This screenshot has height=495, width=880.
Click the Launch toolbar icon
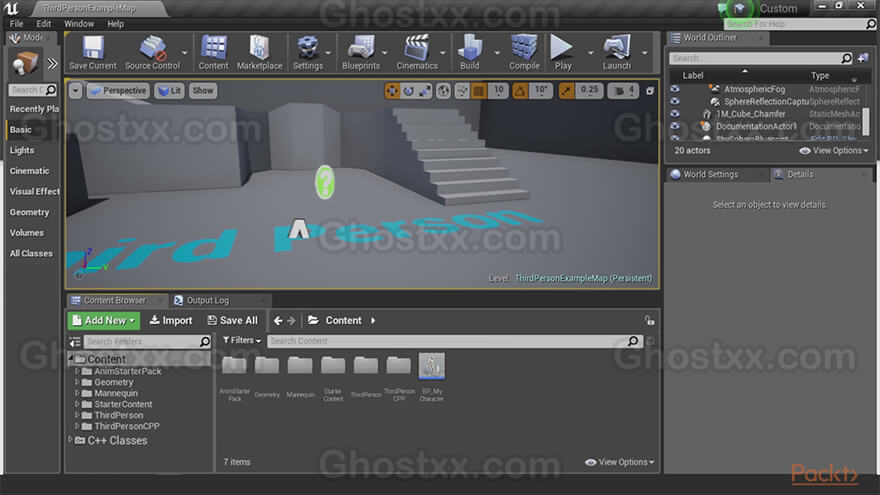(x=616, y=52)
